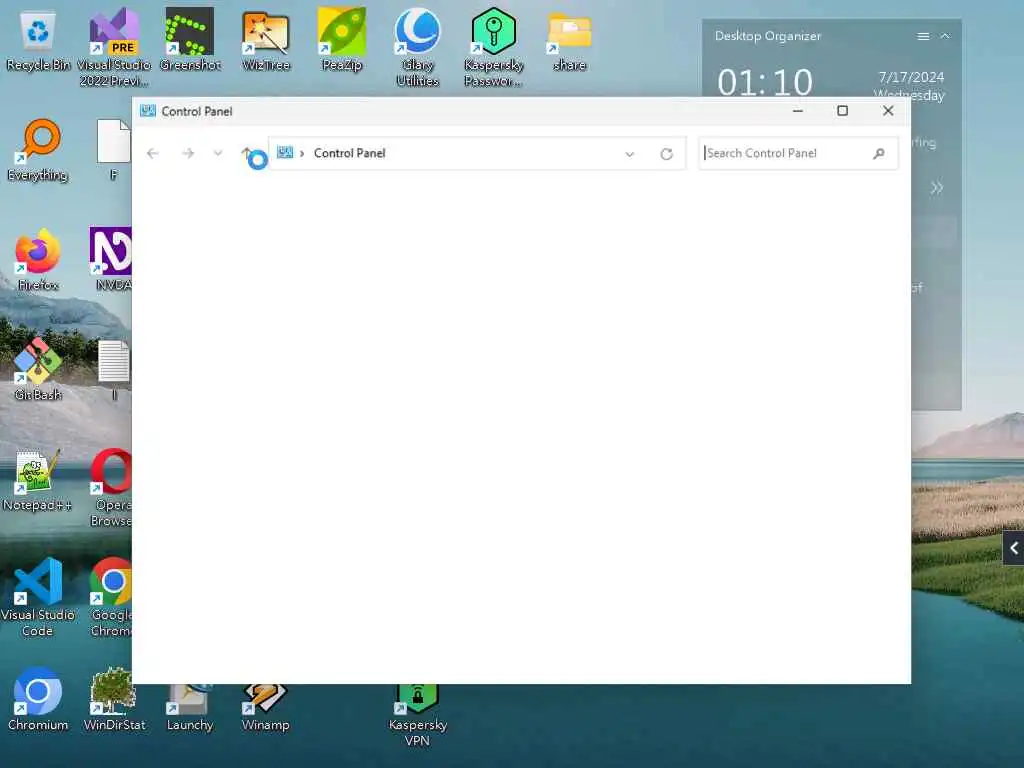Screen dimensions: 1024x768
Task: Select the PeaZip desktop shortcut
Action: pyautogui.click(x=342, y=39)
